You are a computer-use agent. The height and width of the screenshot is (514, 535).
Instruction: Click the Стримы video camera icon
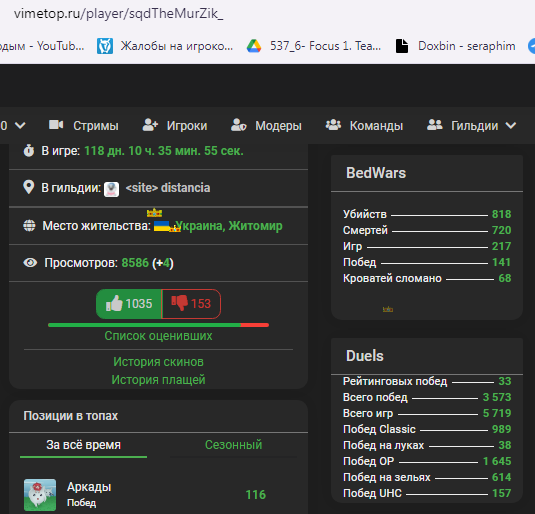56,125
